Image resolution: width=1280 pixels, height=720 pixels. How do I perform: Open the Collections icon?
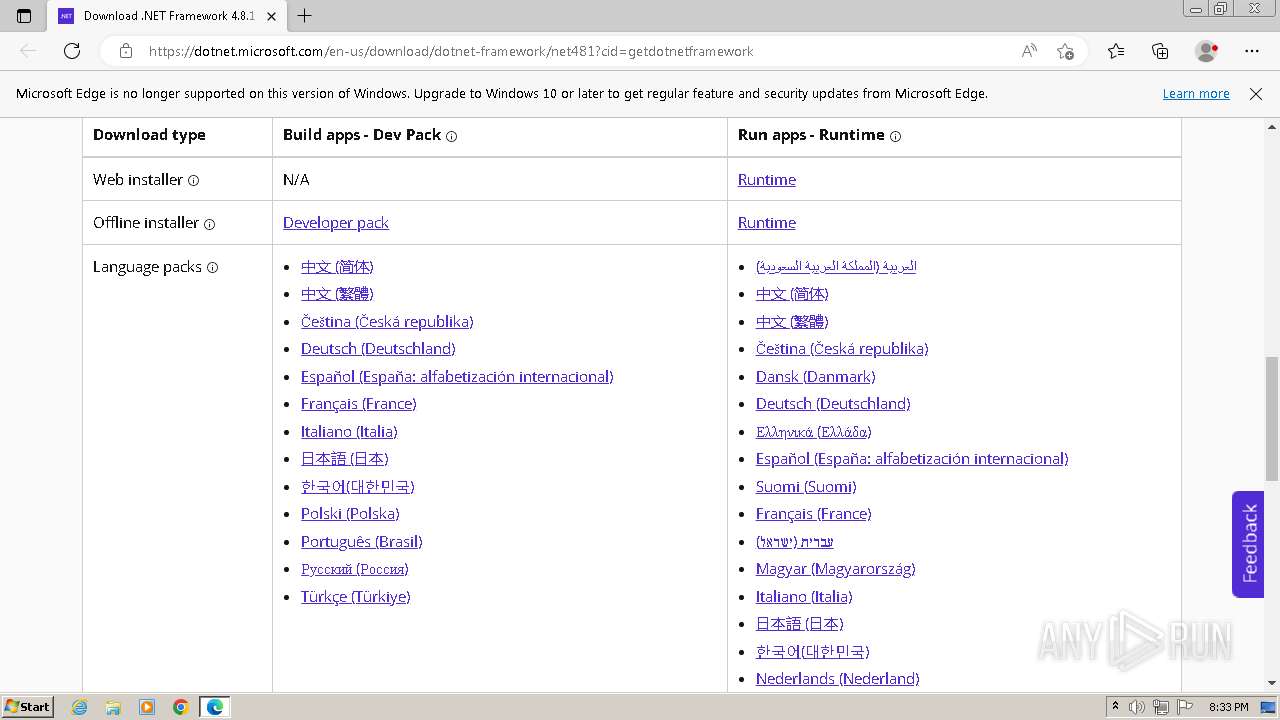click(x=1160, y=51)
